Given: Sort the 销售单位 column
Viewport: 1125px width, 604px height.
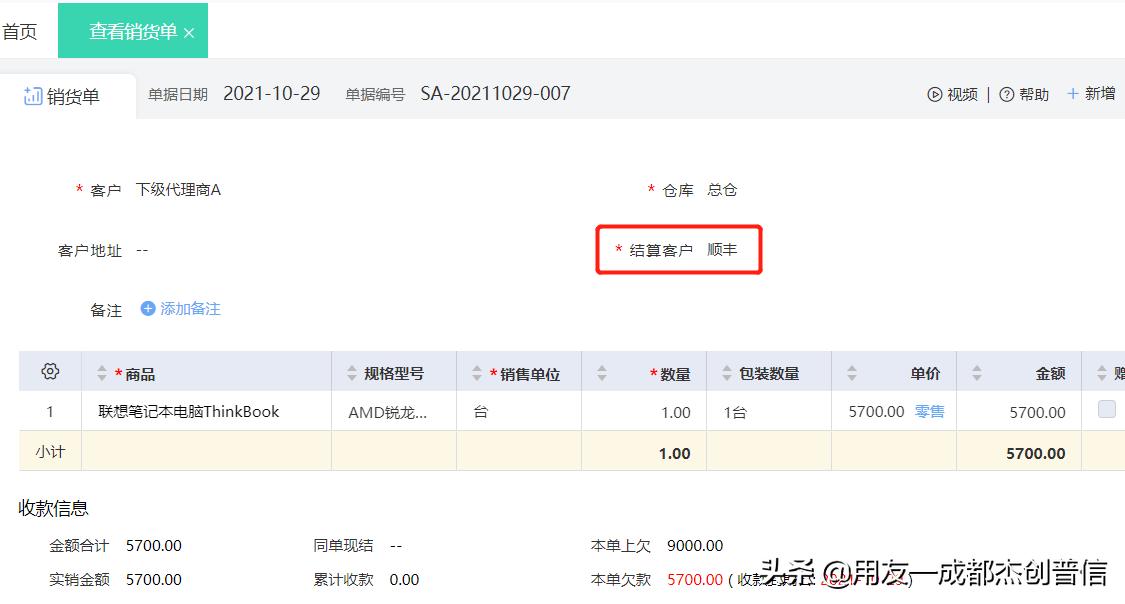Looking at the screenshot, I should tap(475, 370).
